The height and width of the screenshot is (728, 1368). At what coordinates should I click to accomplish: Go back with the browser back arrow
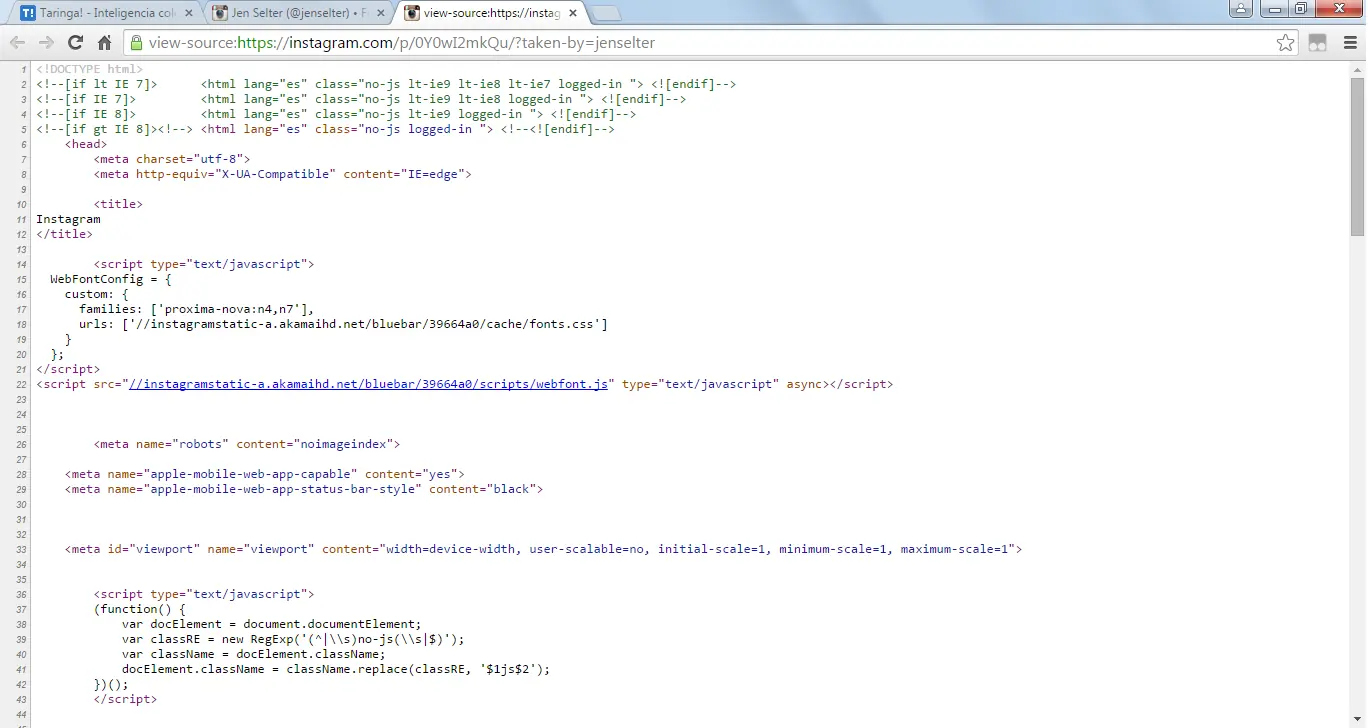[x=17, y=43]
